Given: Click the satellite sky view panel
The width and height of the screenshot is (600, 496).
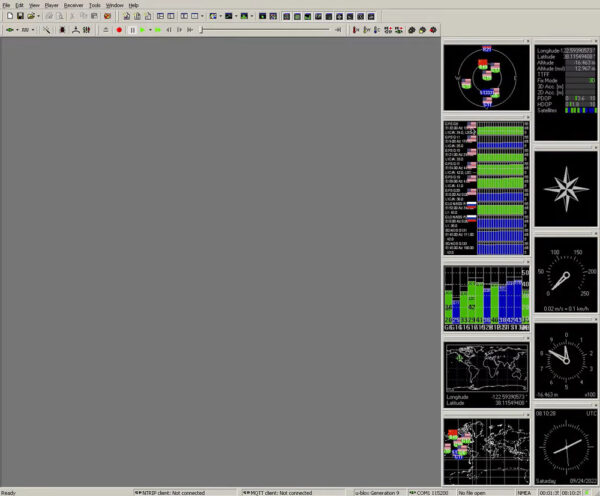Looking at the screenshot, I should tap(486, 80).
